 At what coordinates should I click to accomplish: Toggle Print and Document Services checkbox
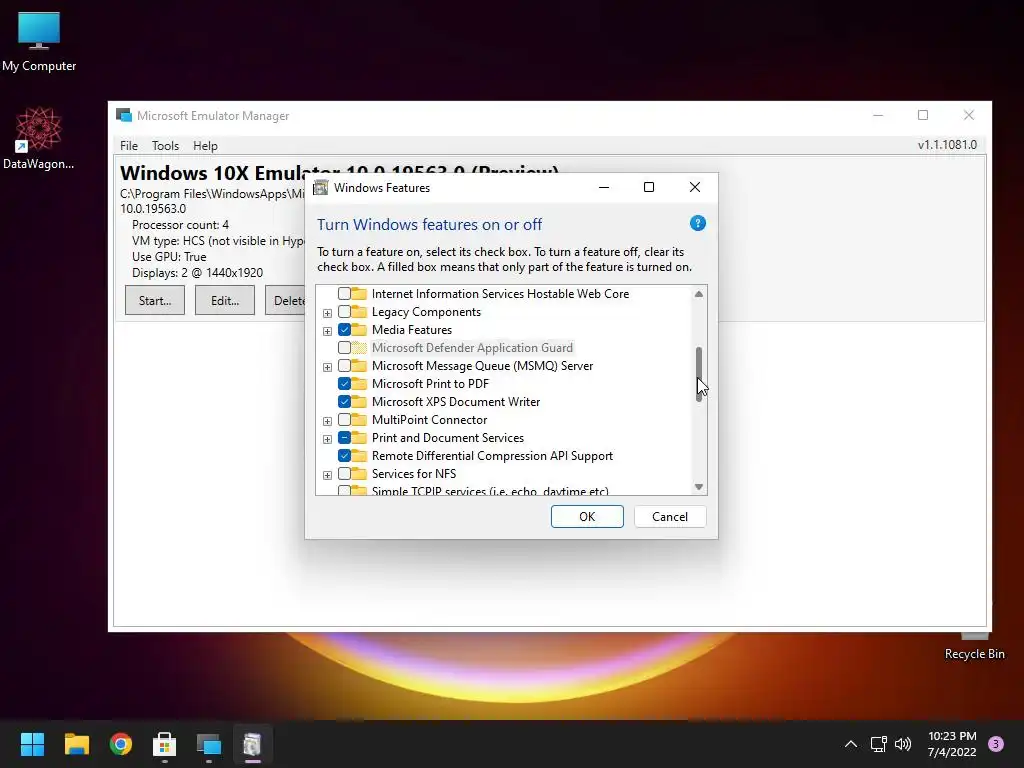coord(344,438)
